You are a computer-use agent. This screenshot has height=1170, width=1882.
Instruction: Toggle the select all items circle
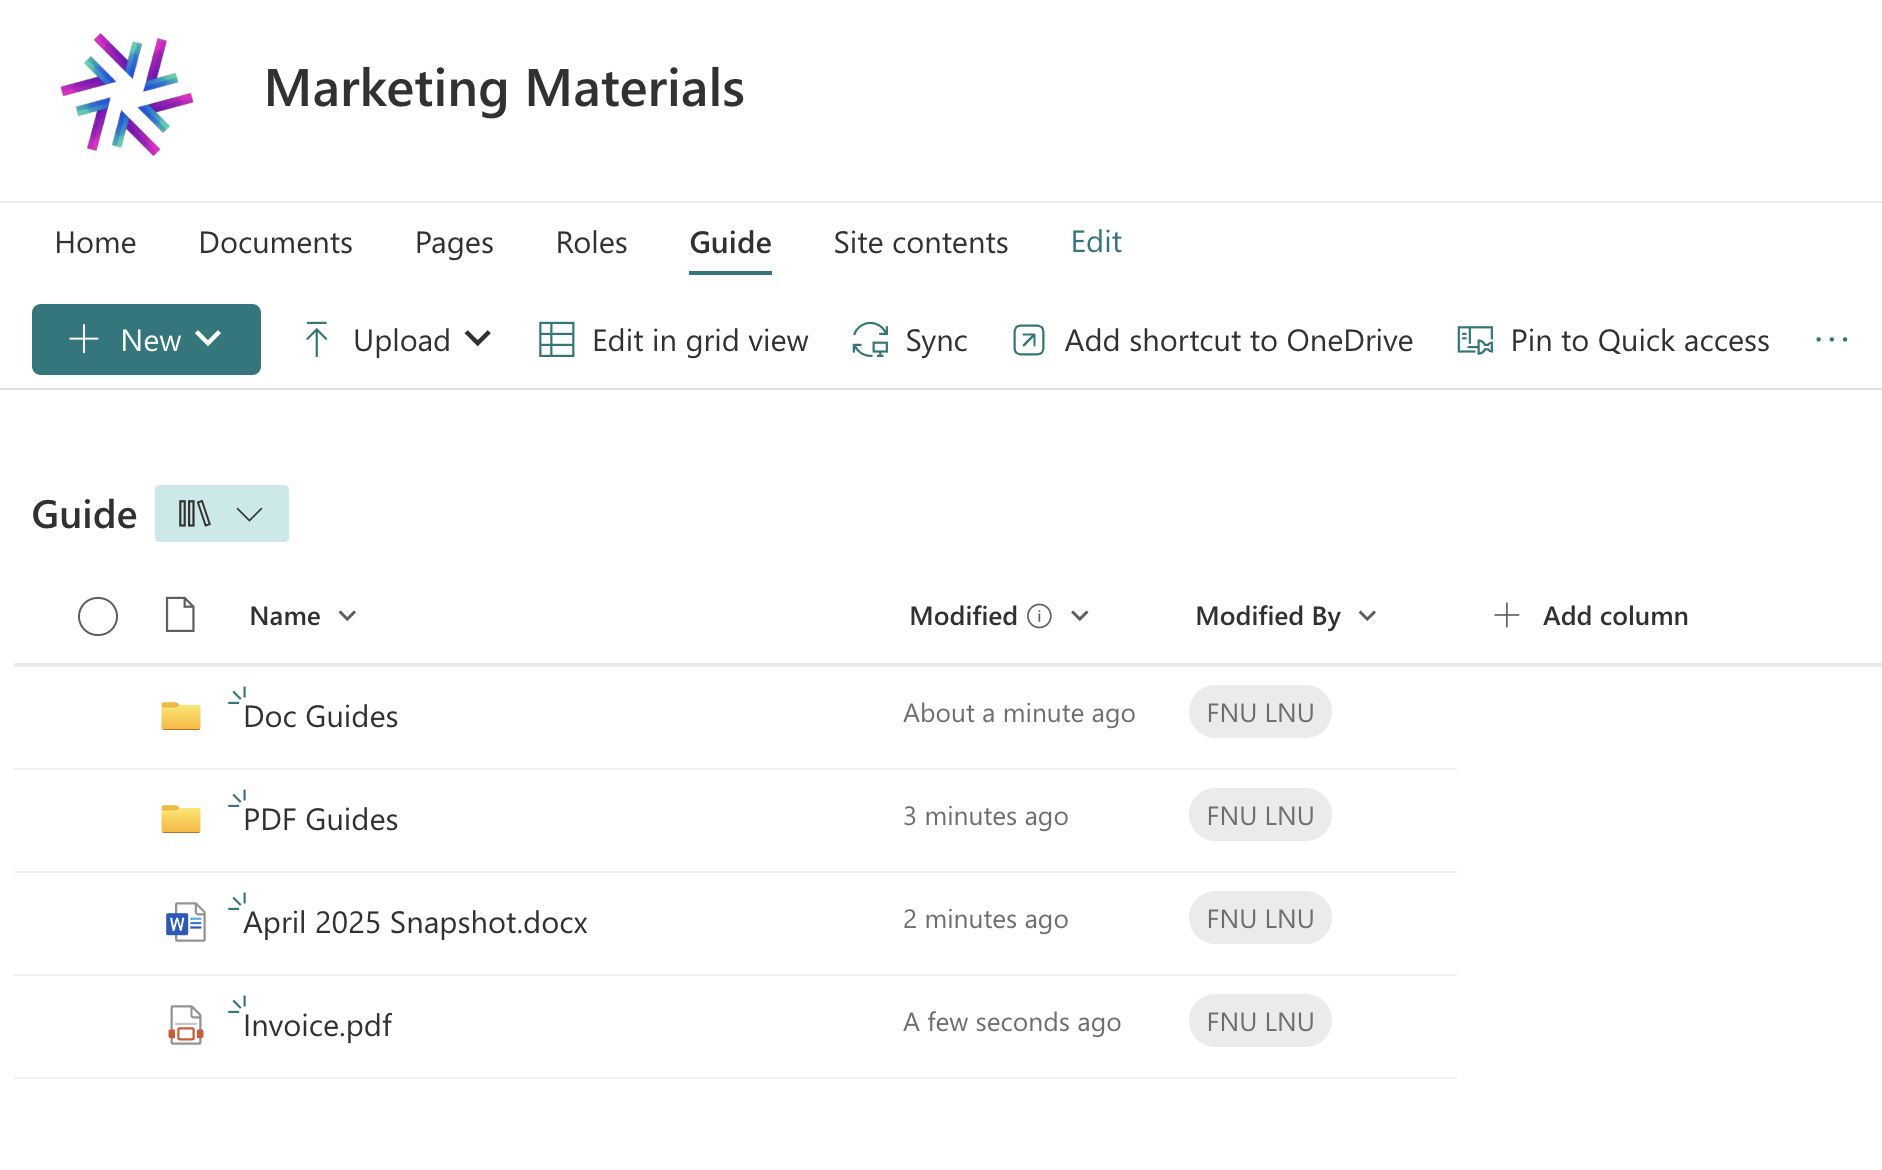[98, 616]
